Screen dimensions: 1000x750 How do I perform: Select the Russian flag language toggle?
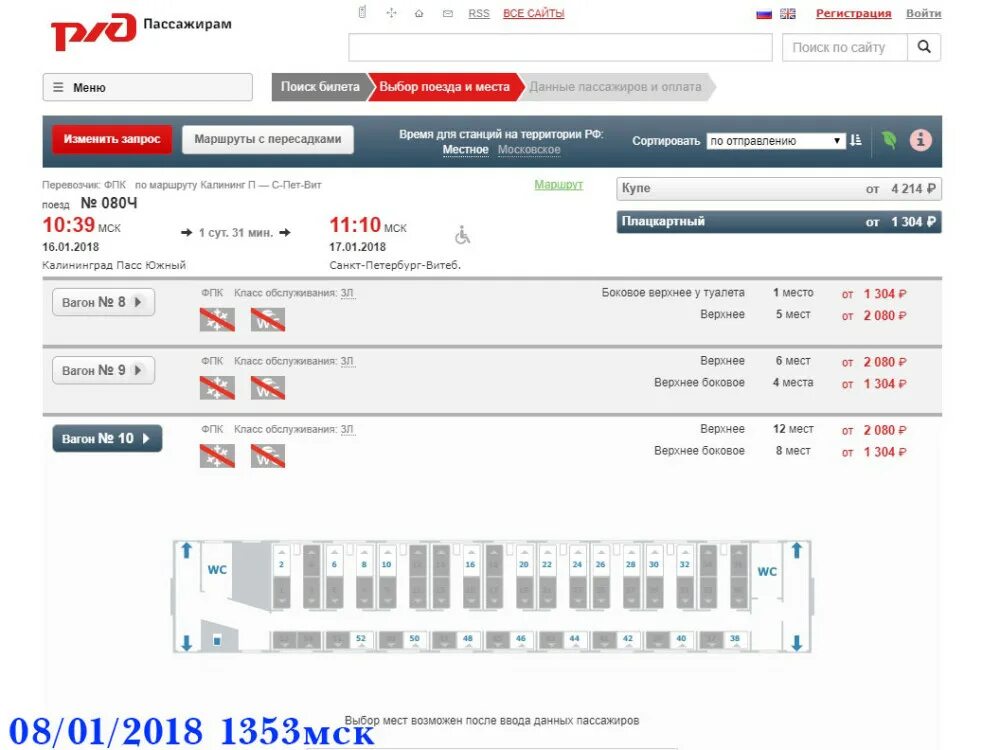pos(765,12)
